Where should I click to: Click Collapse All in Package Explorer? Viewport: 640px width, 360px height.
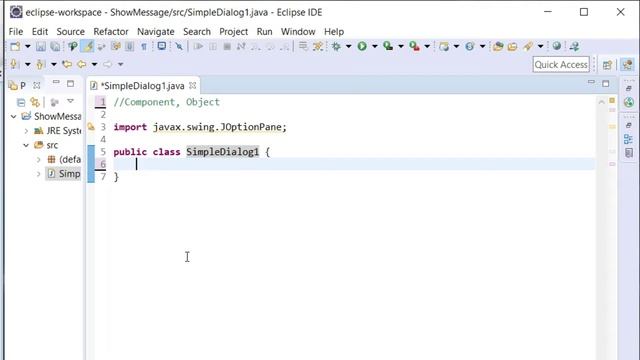[x=21, y=102]
